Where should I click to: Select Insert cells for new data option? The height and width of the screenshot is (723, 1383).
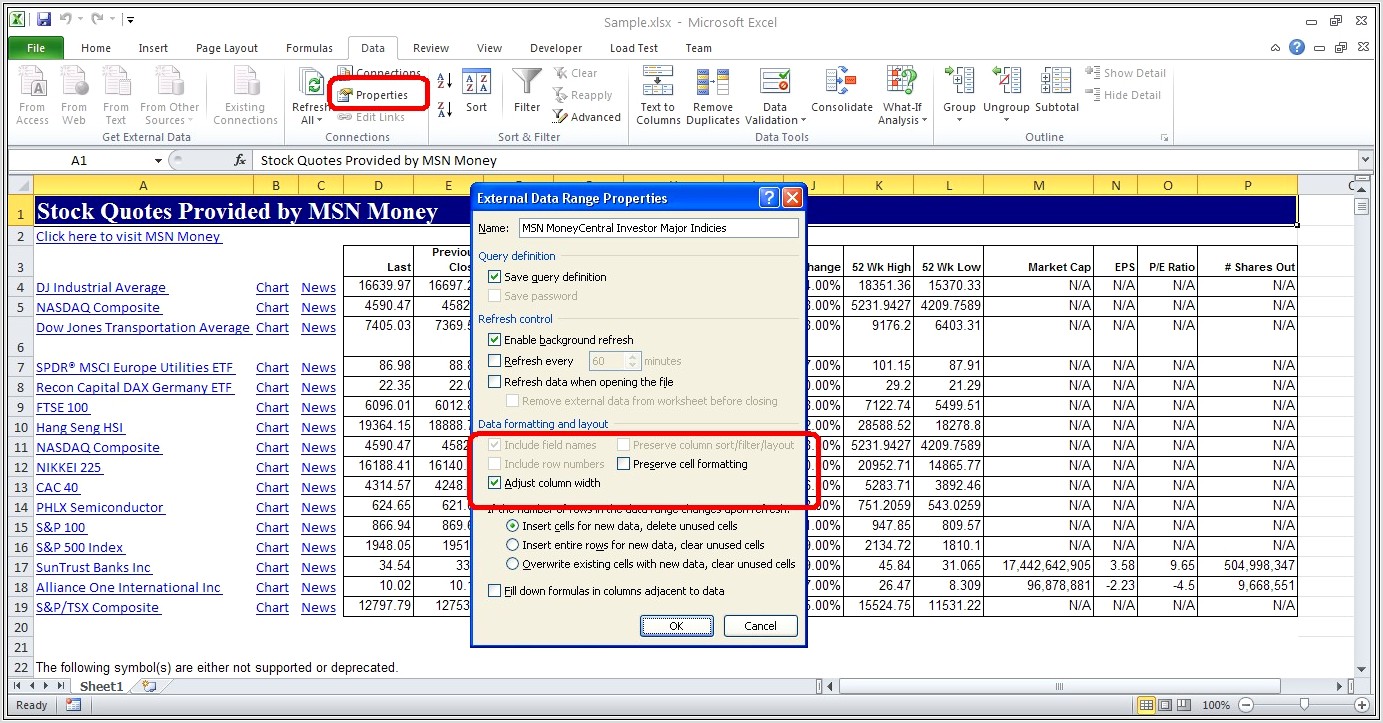513,526
